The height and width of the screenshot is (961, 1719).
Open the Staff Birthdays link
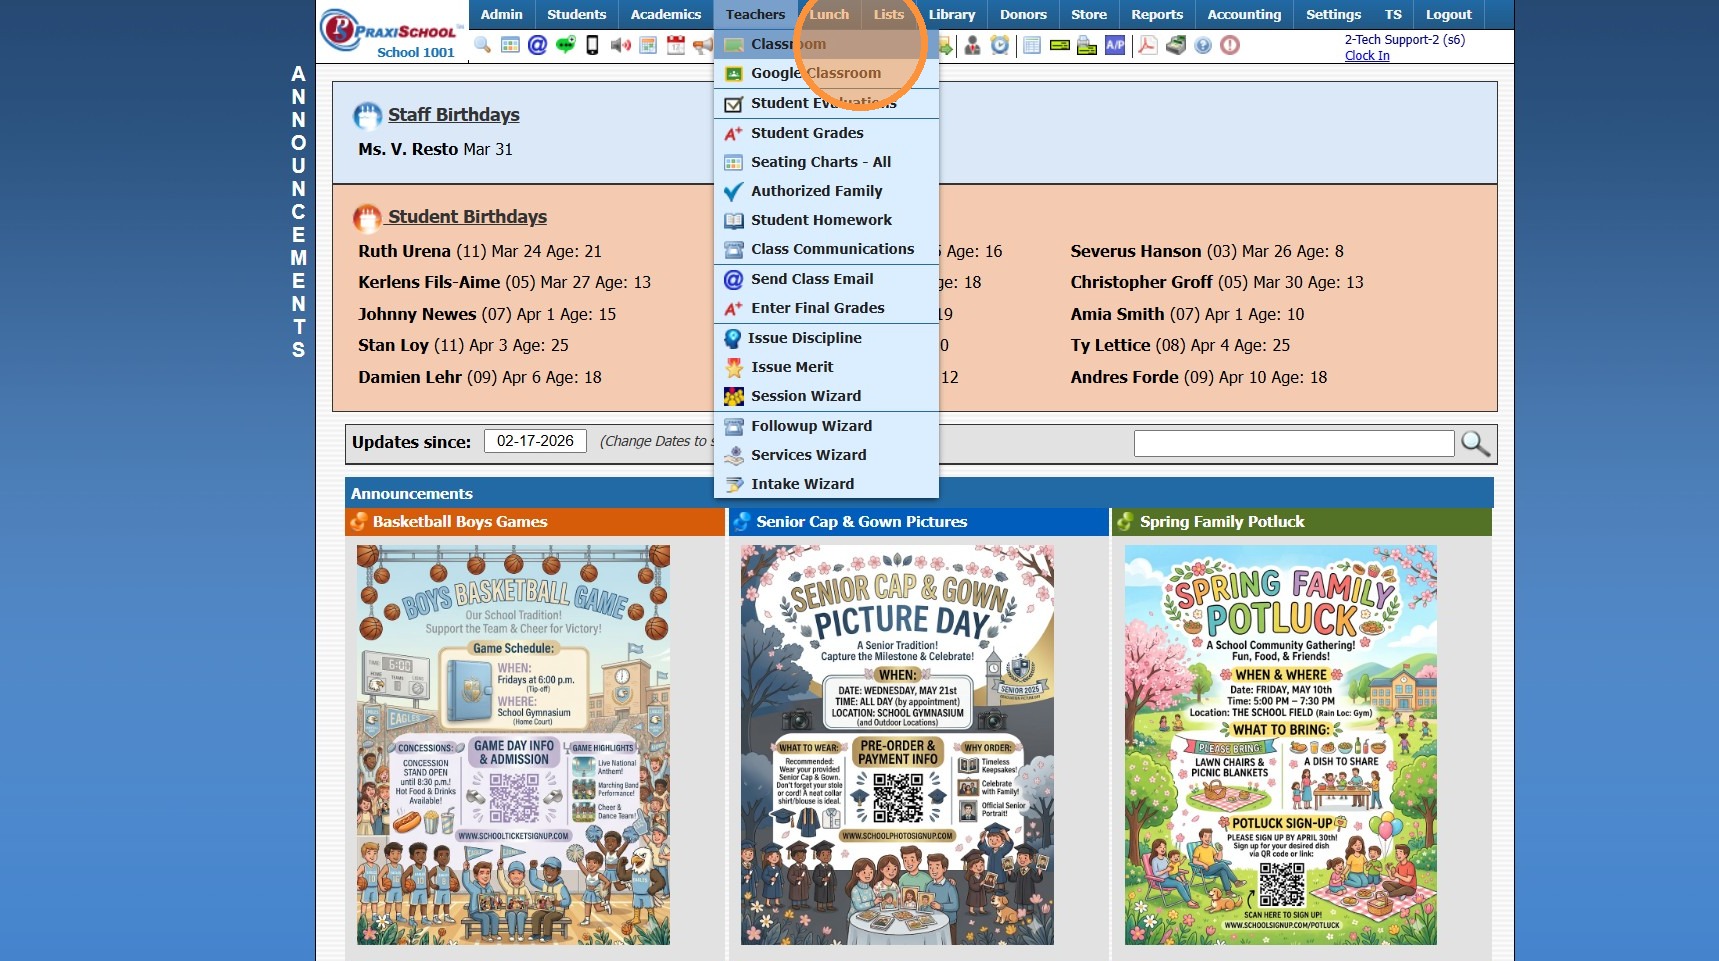pos(454,115)
